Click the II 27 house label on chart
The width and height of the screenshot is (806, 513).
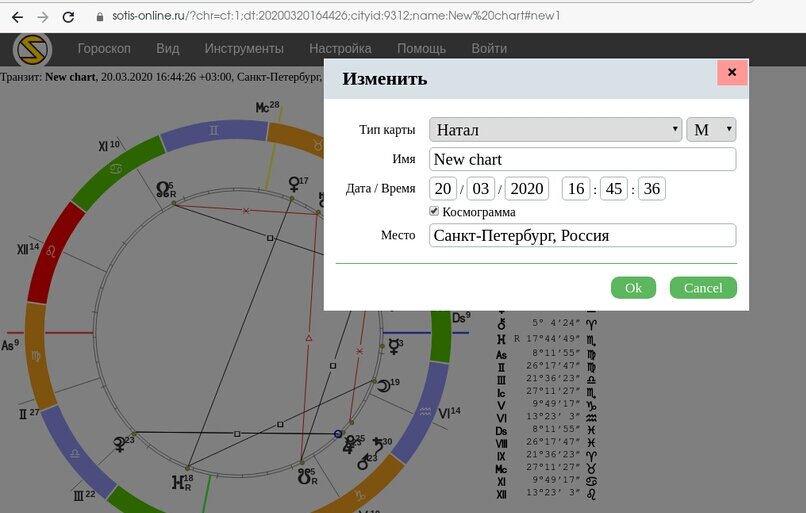29,413
